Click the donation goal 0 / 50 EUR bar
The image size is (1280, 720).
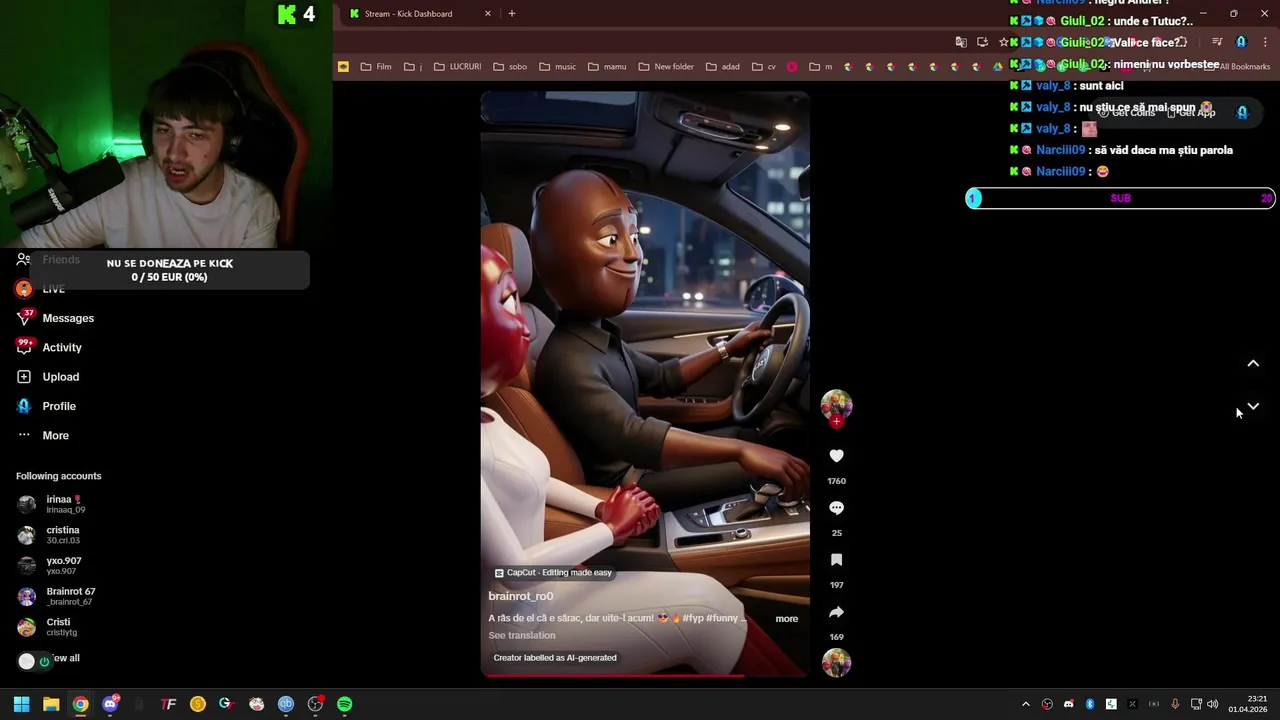169,270
